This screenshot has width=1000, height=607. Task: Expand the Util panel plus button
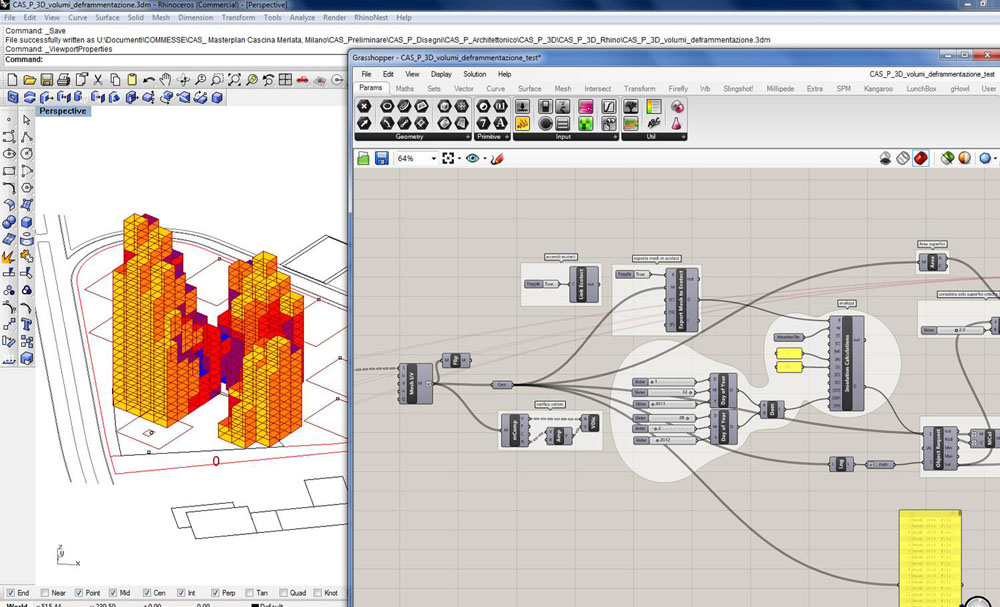pyautogui.click(x=683, y=136)
